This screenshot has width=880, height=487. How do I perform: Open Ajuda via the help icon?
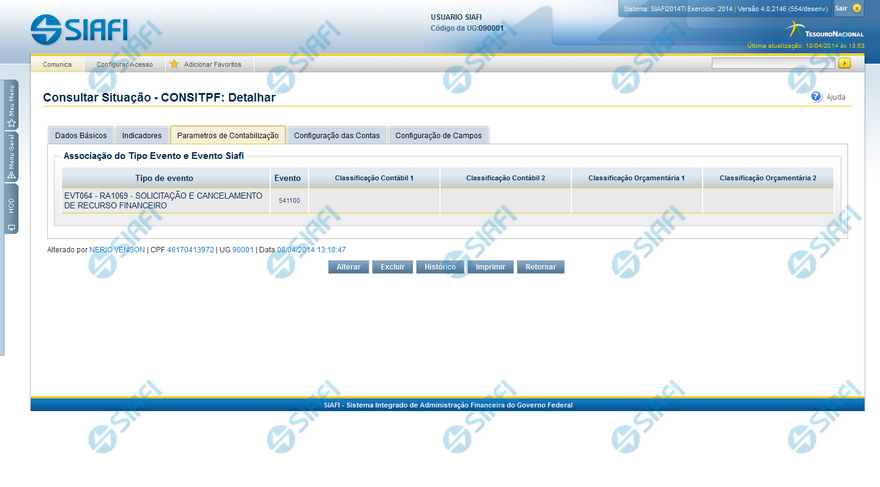[816, 97]
